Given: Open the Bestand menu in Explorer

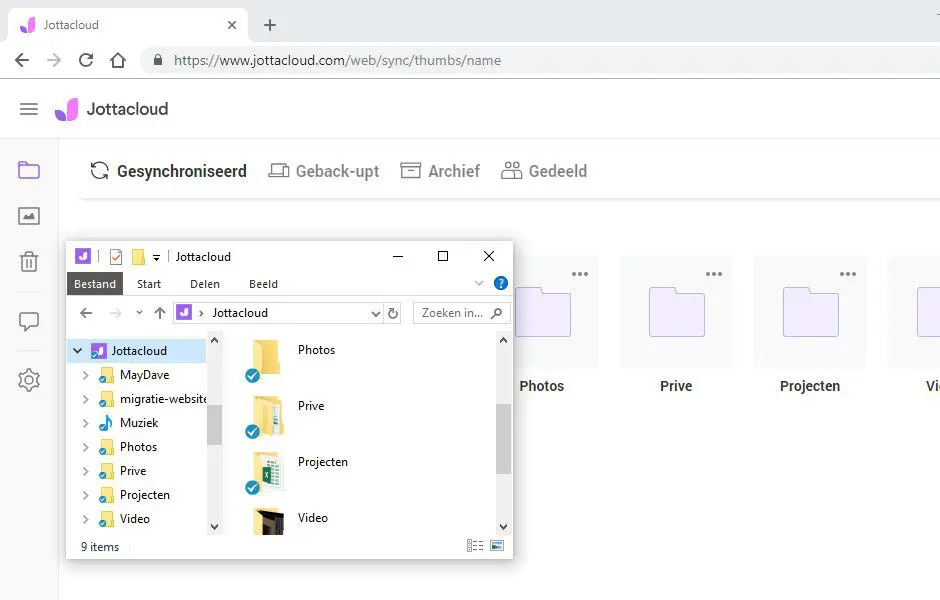Looking at the screenshot, I should tap(95, 284).
